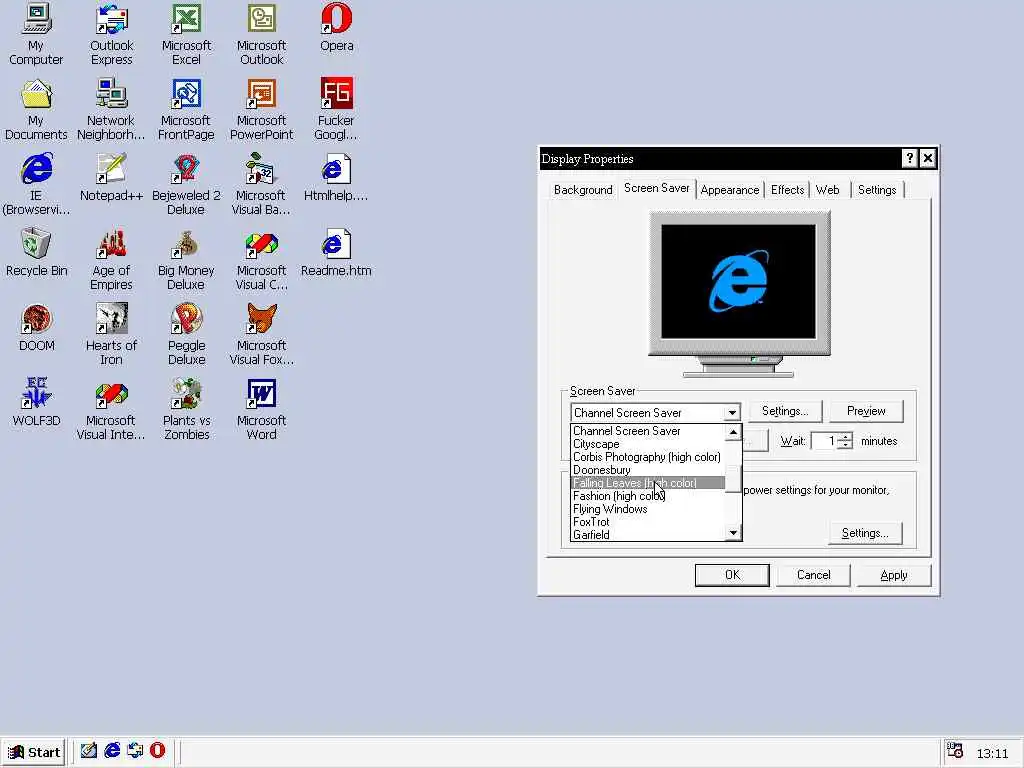1024x768 pixels.
Task: Choose Channel Screen Saver list entry
Action: (647, 431)
